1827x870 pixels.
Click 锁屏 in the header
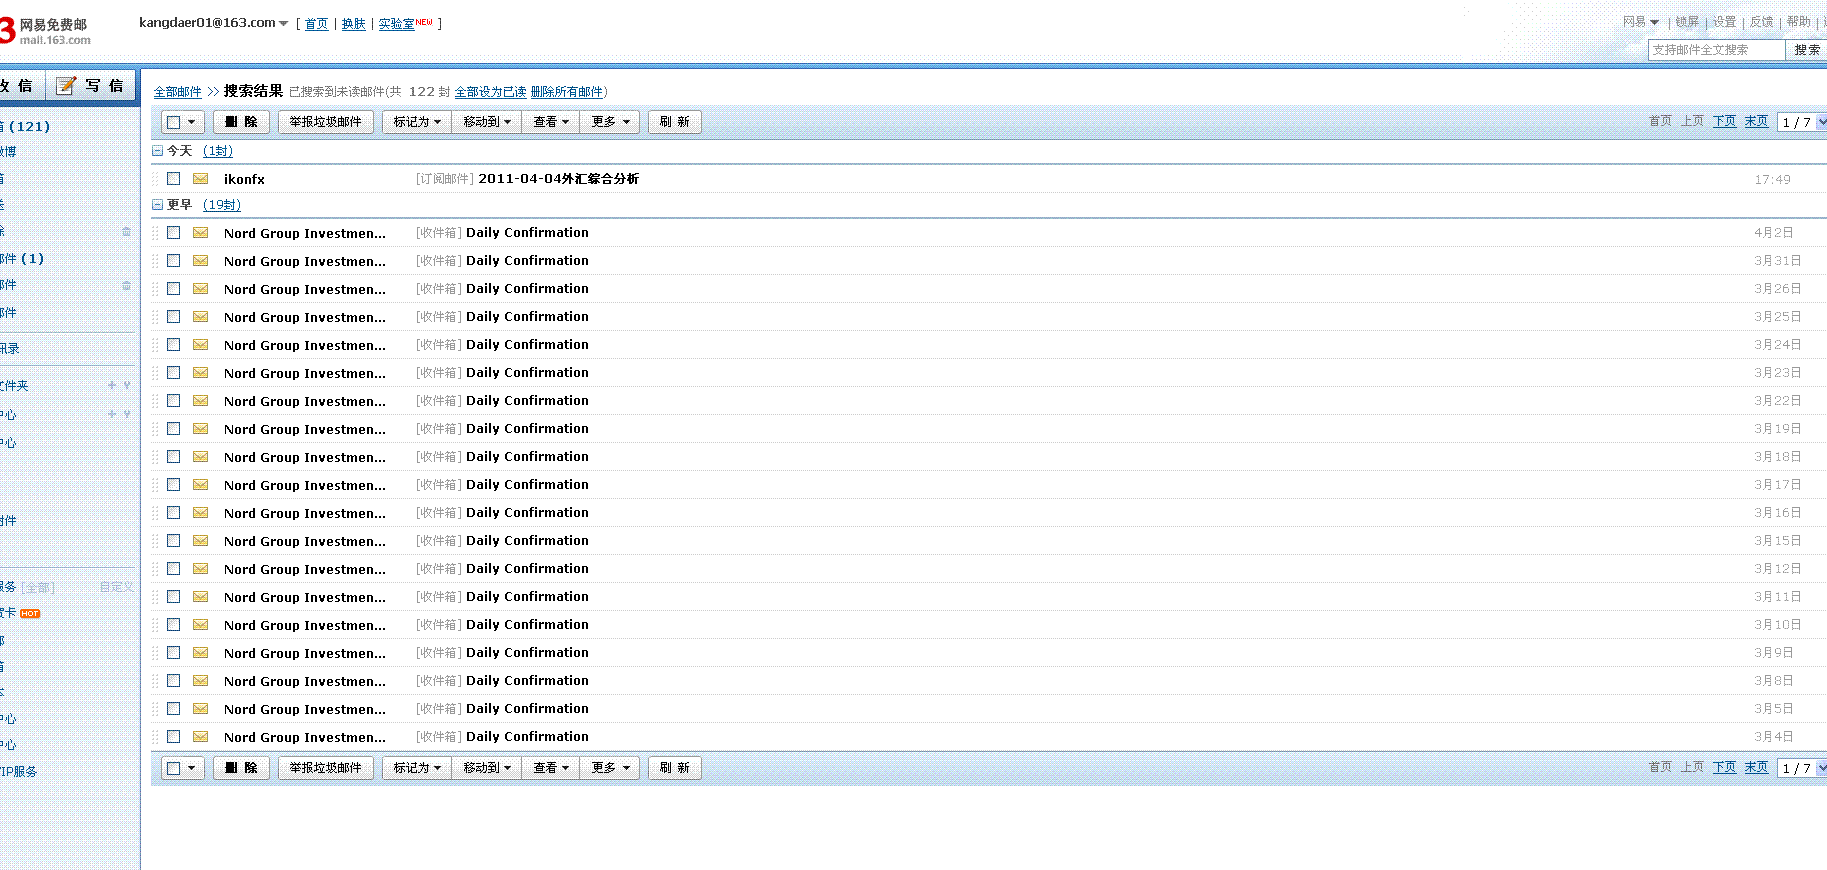click(1687, 22)
